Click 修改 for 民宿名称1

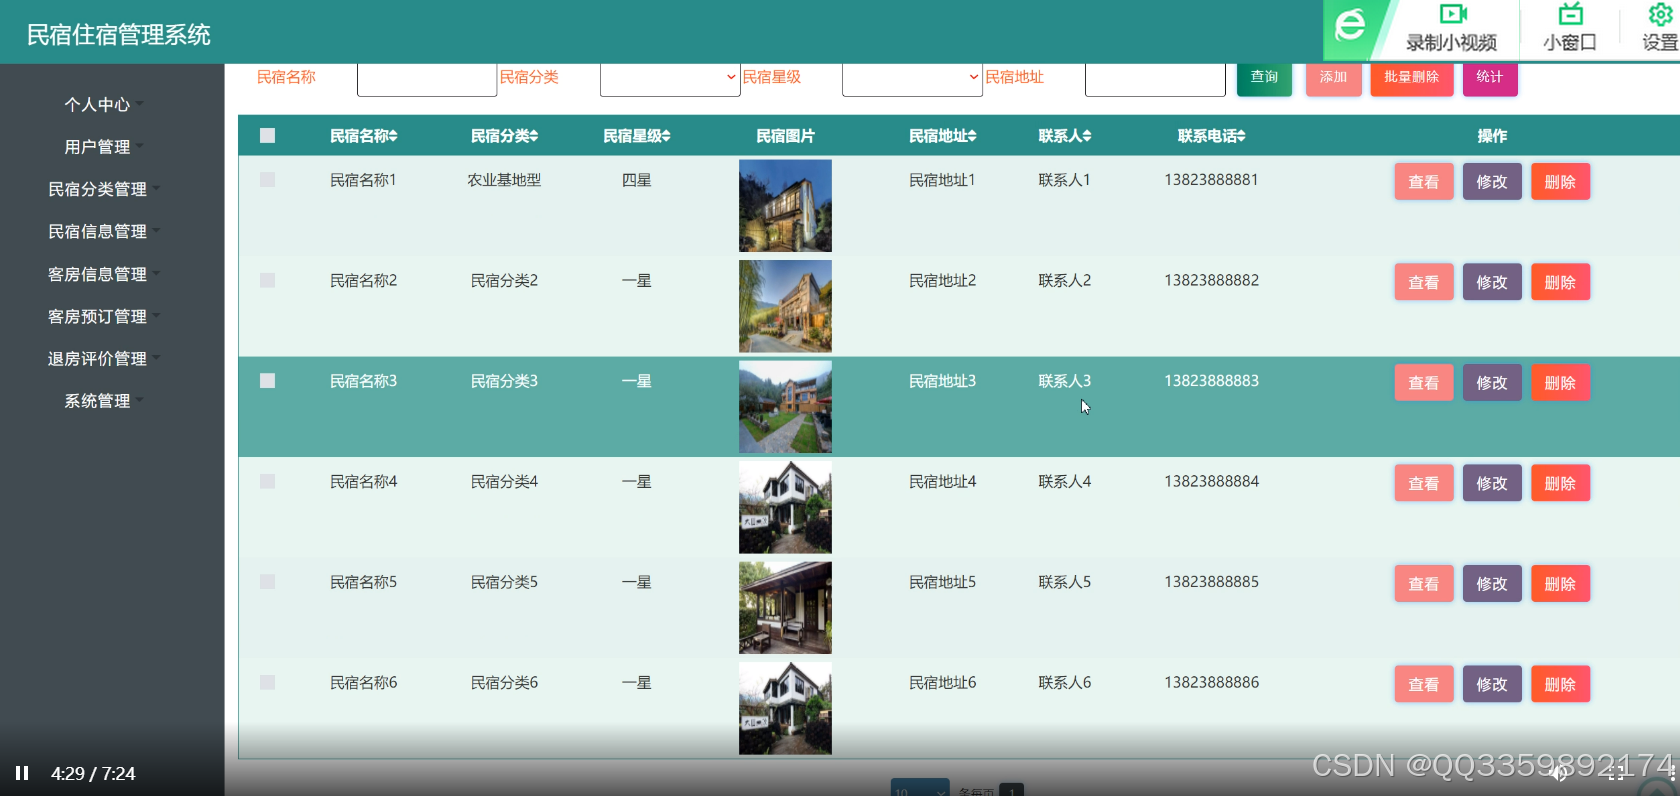(x=1492, y=182)
